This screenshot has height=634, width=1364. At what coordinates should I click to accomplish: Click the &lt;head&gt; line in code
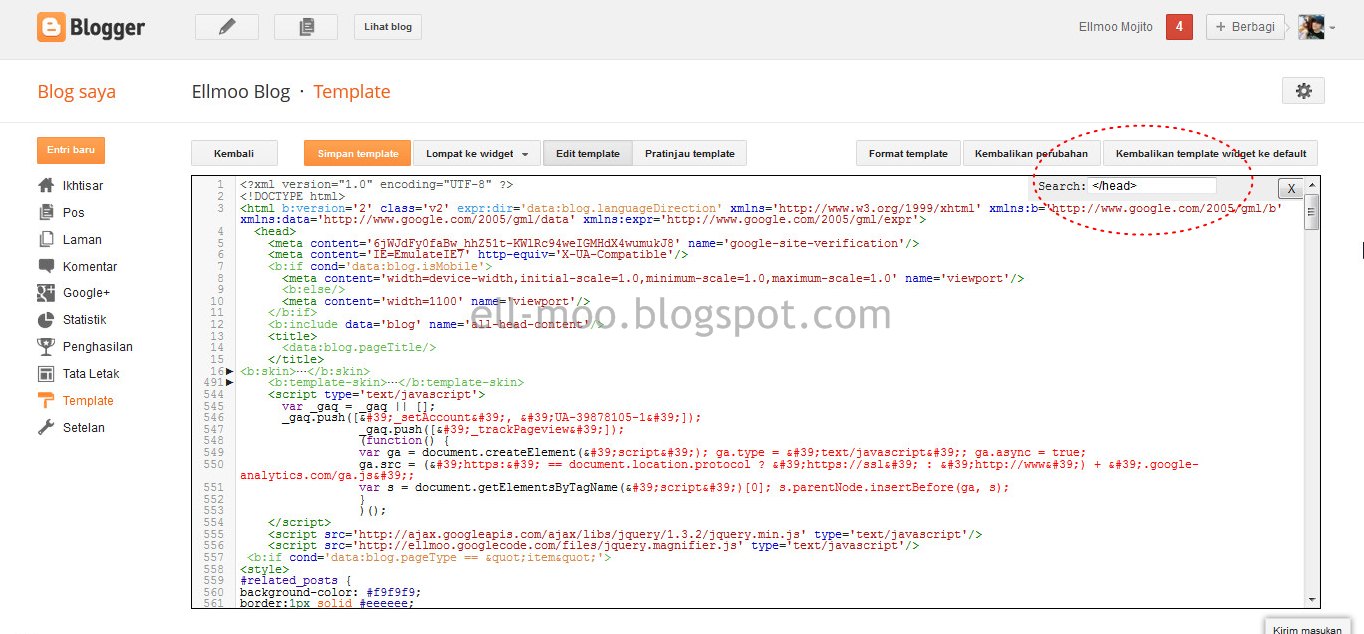274,231
